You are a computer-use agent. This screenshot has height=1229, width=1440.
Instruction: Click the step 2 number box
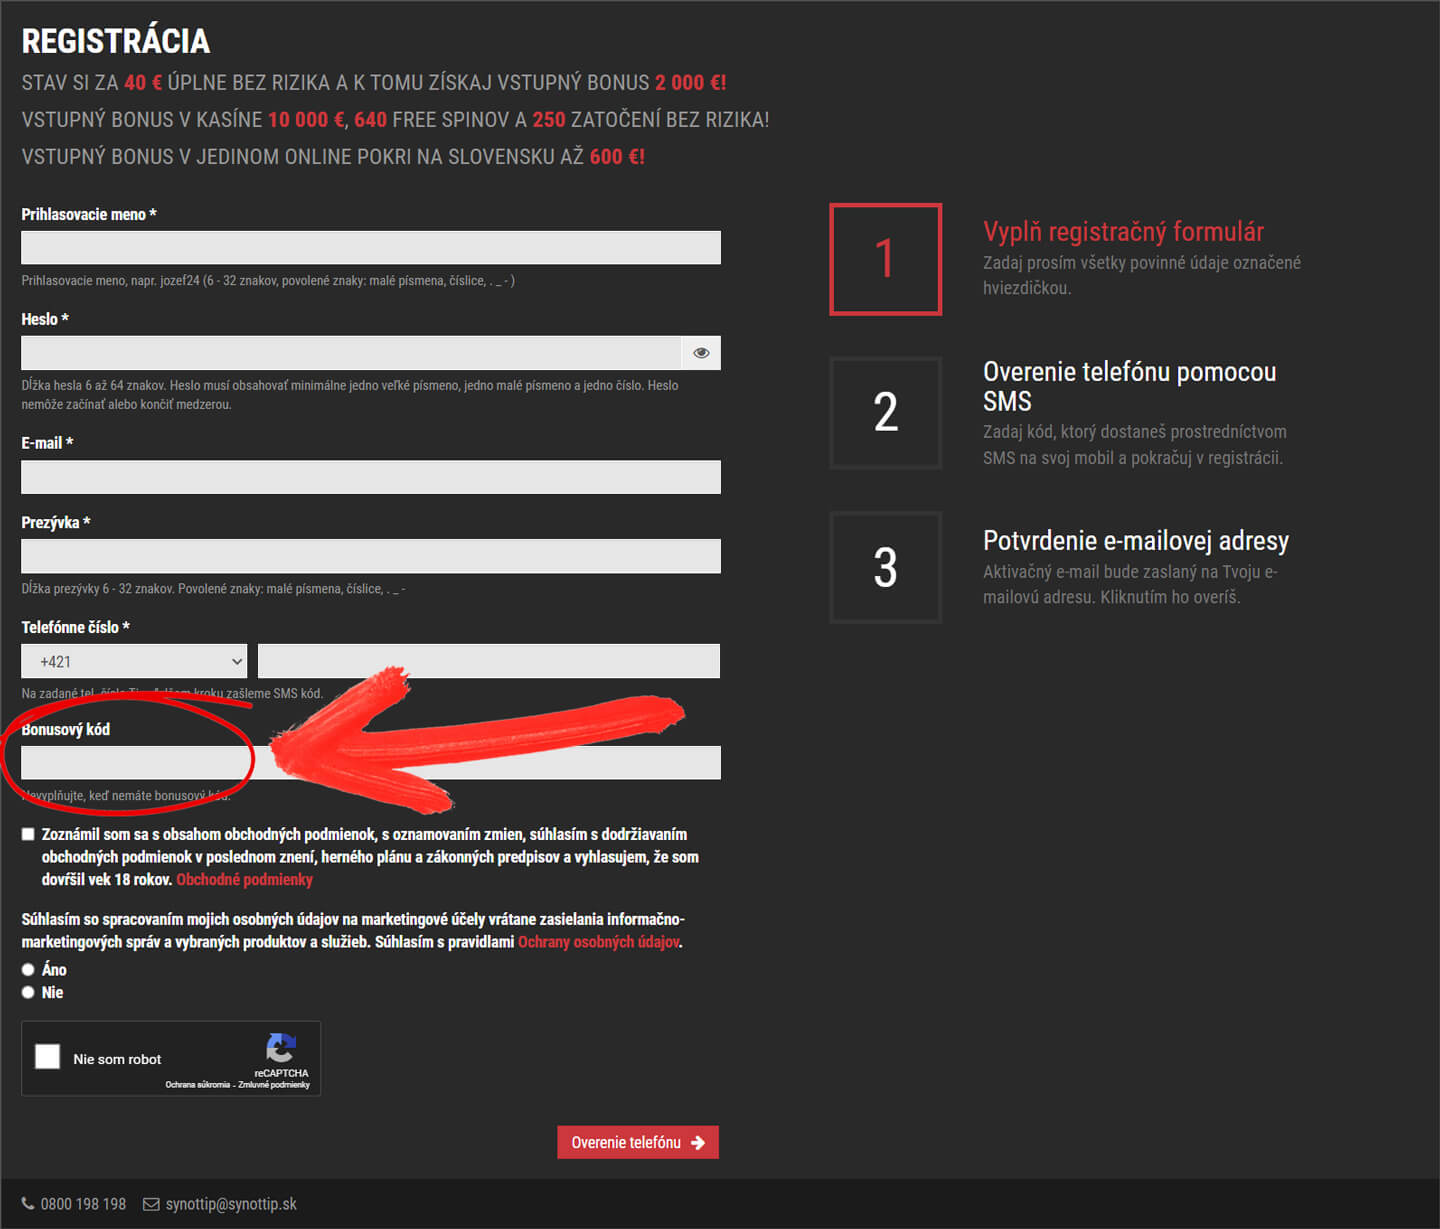point(885,413)
